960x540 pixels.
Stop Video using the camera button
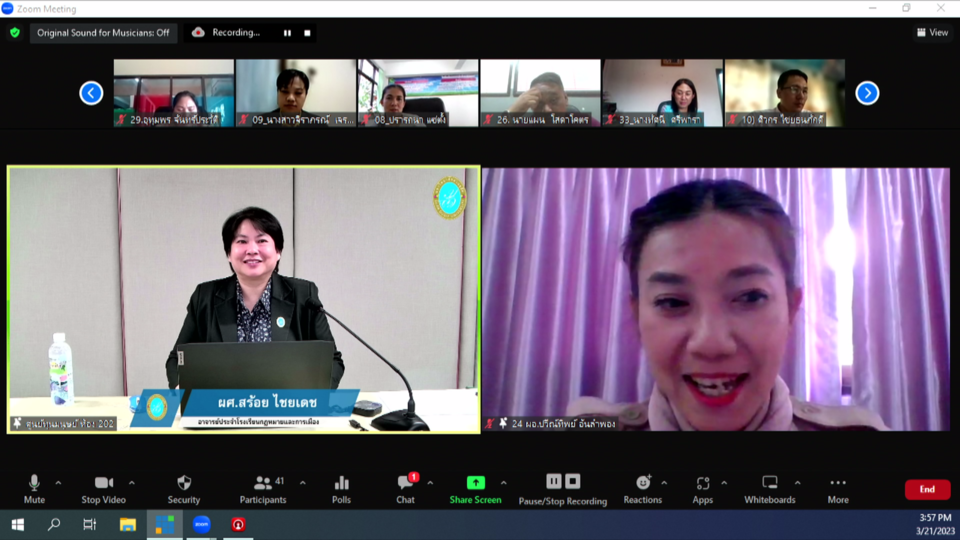click(x=104, y=488)
